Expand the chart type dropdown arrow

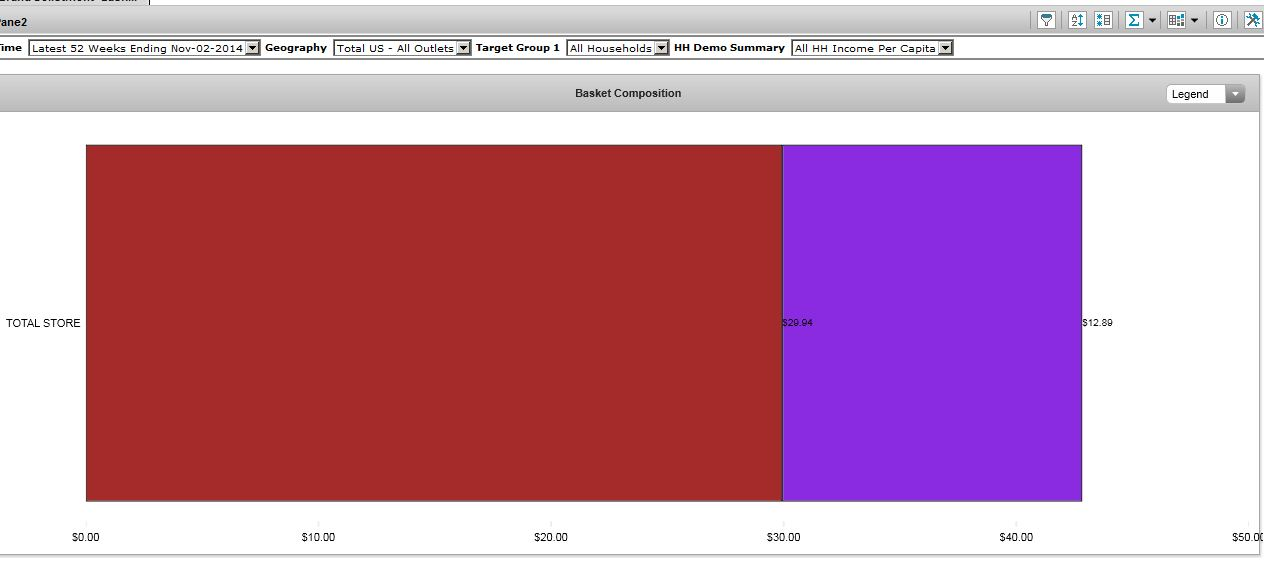coord(1194,20)
